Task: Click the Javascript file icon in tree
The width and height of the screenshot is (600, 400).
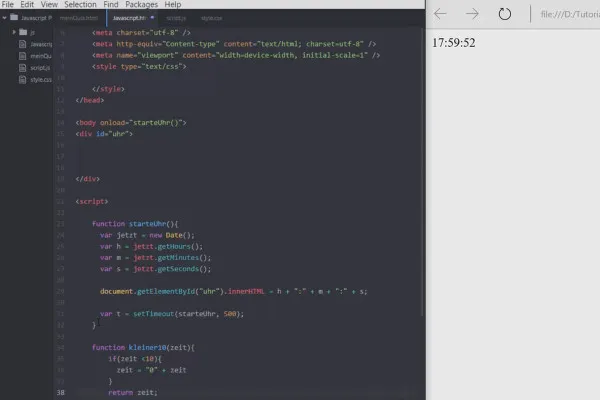Action: click(23, 44)
